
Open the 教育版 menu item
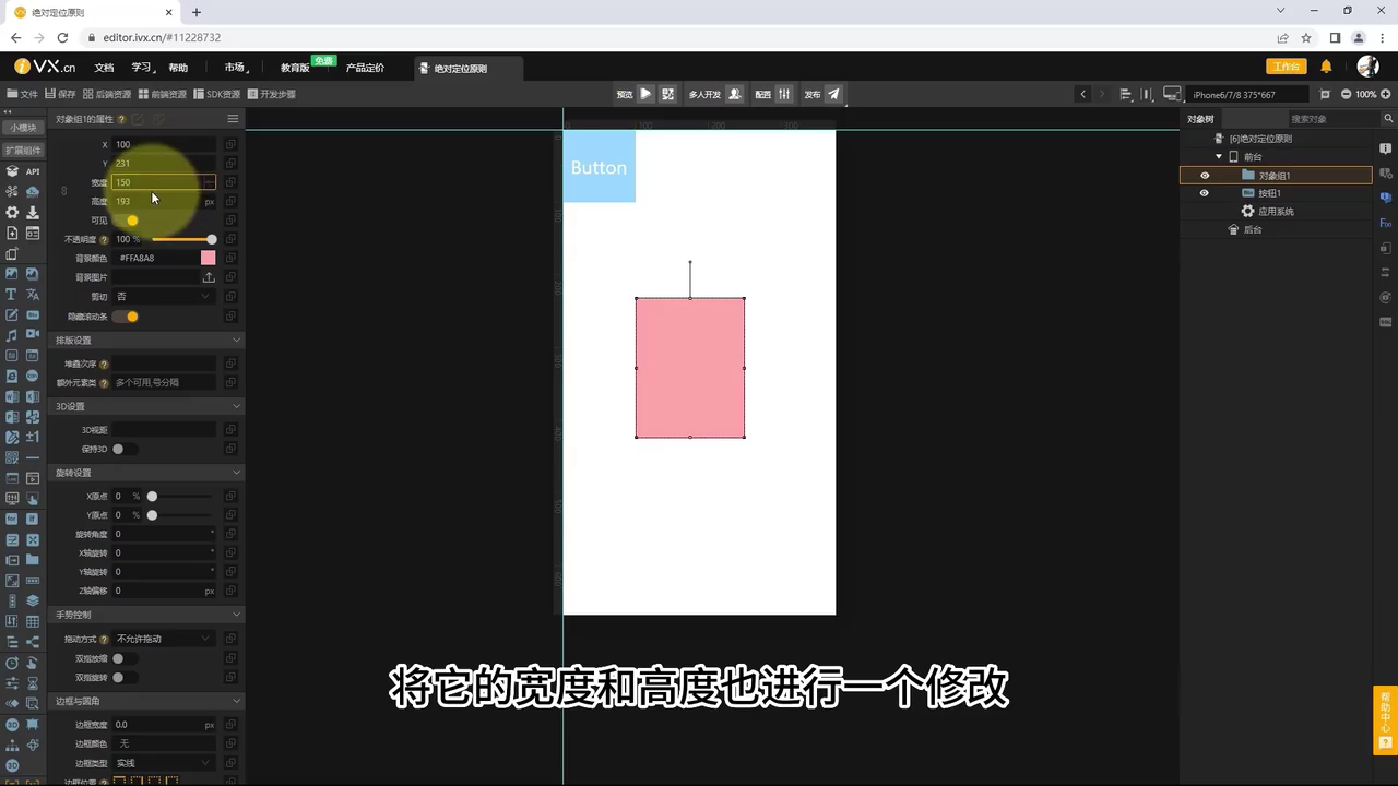point(294,68)
